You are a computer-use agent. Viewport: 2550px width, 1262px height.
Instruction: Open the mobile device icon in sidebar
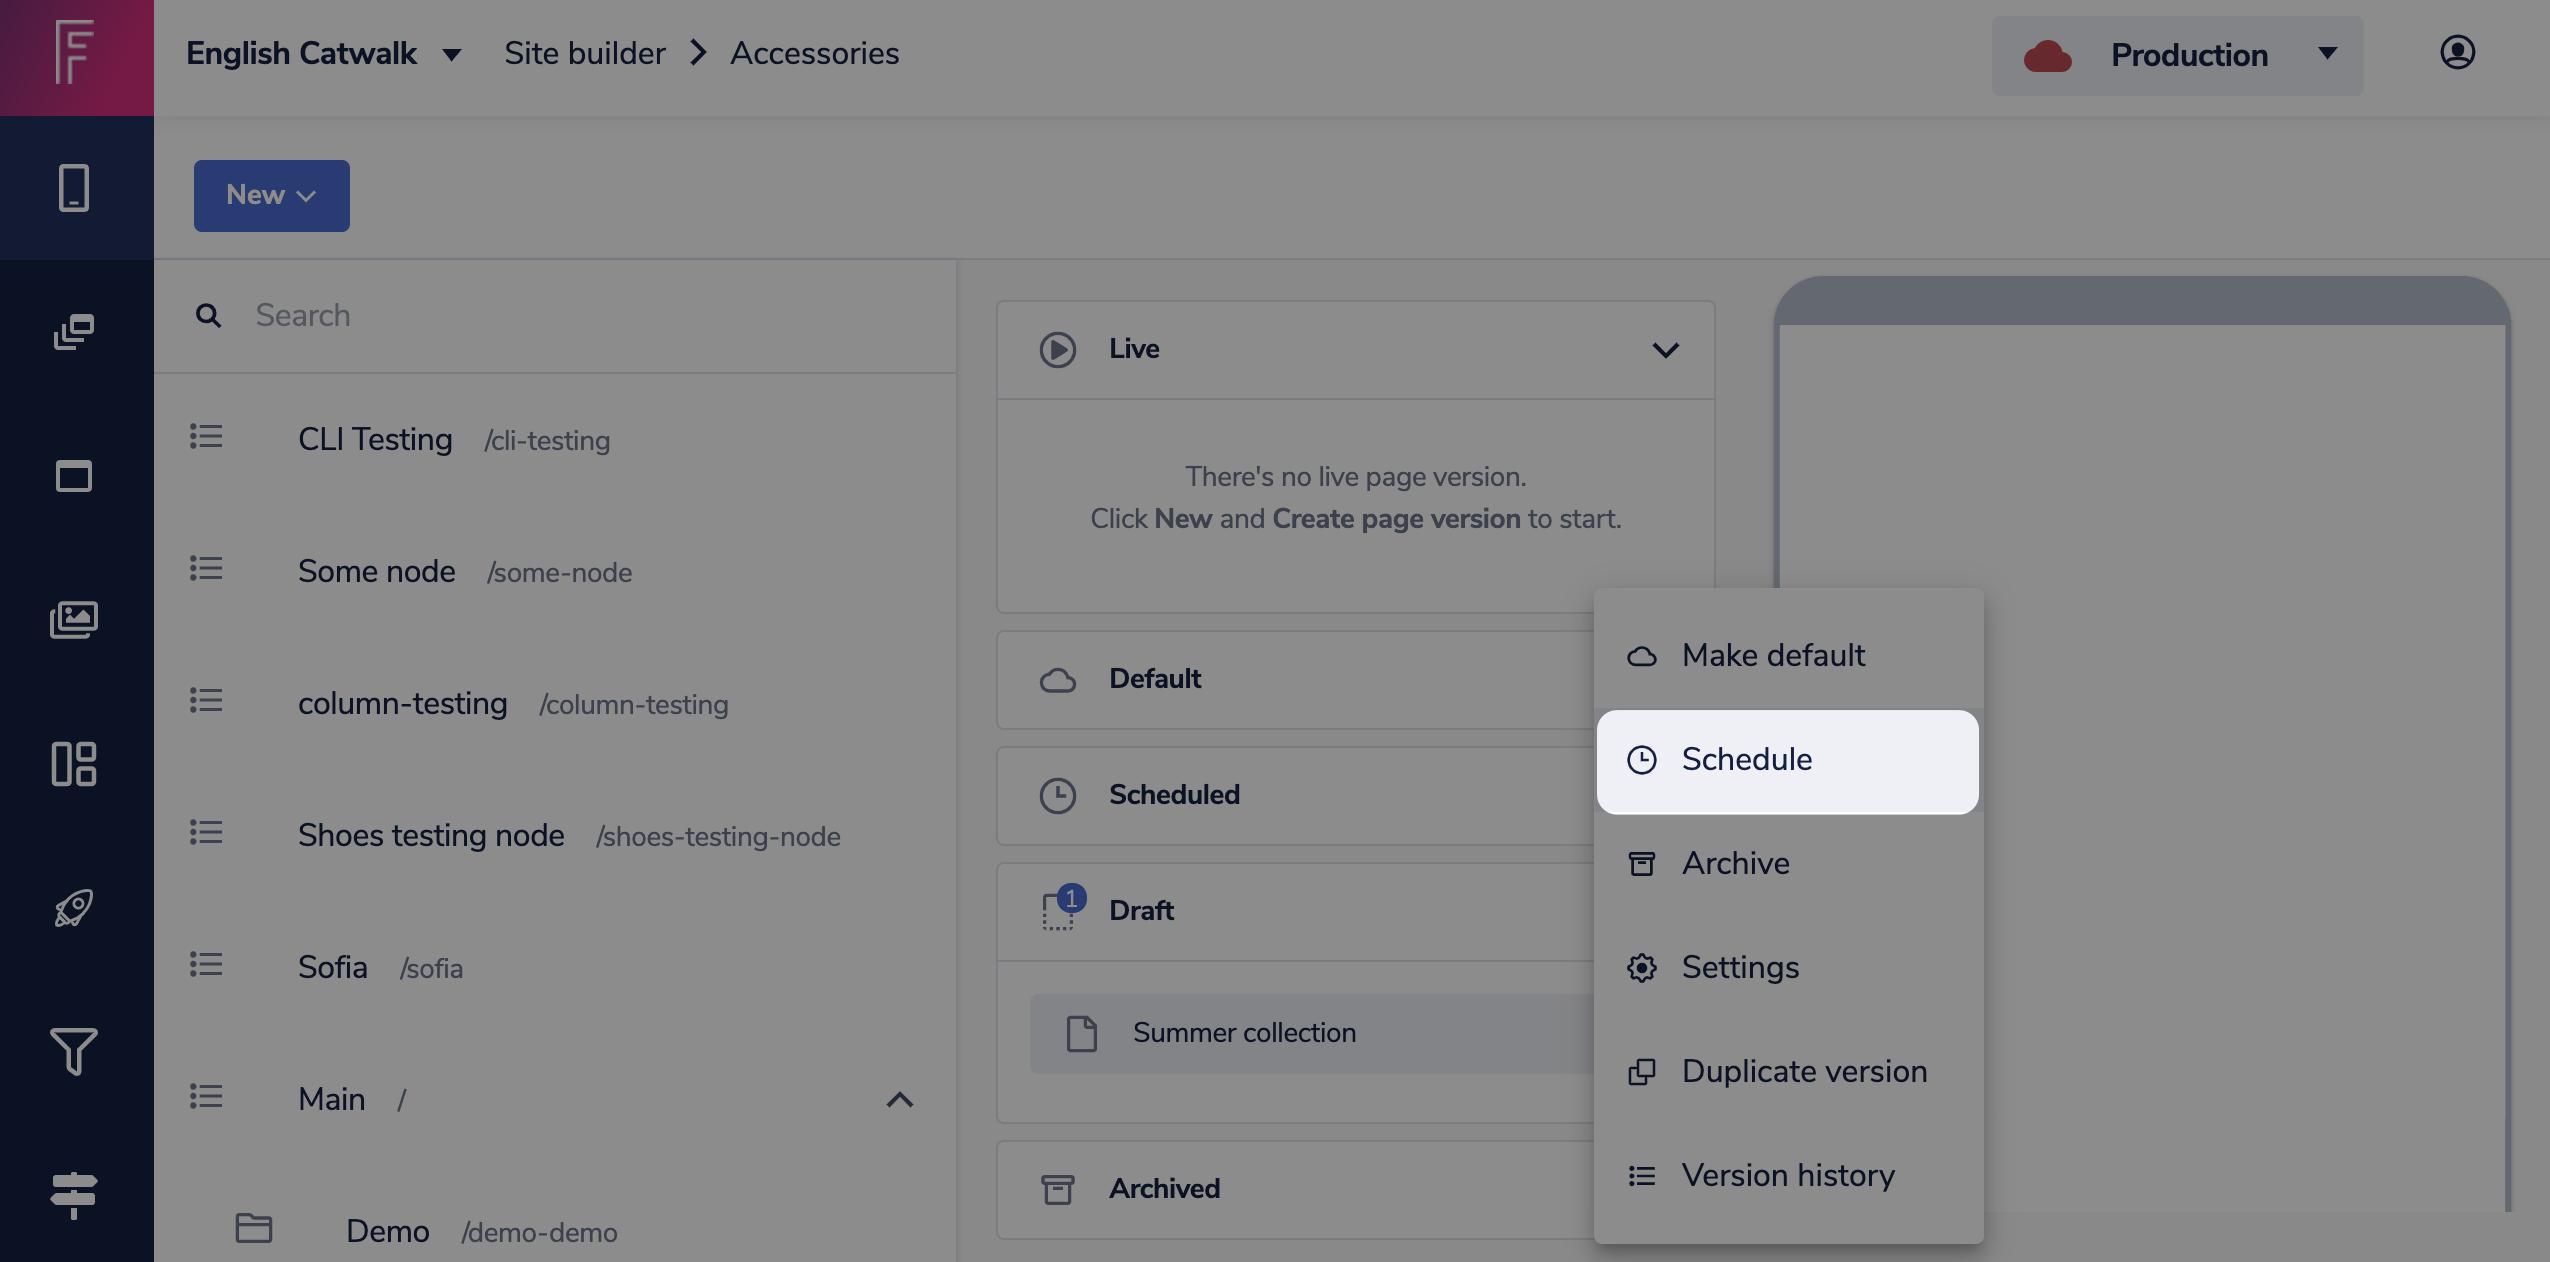(74, 188)
